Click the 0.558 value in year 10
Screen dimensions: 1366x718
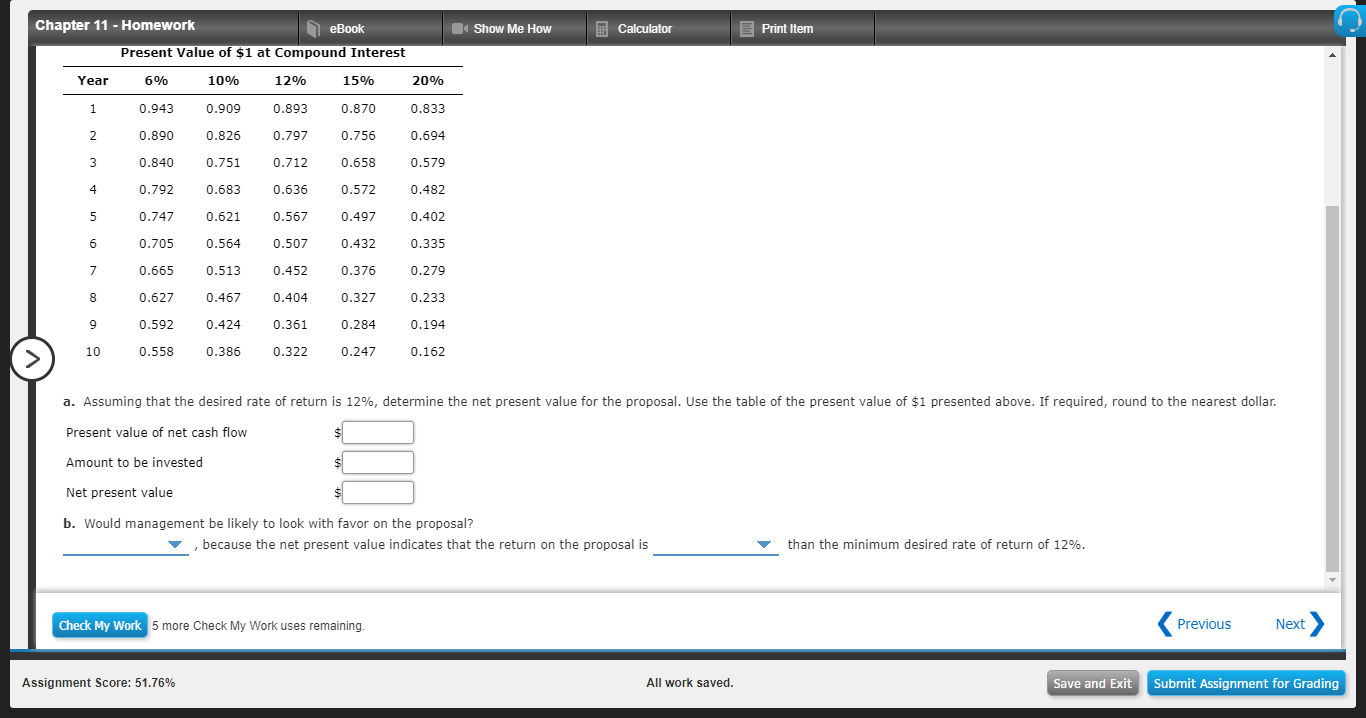[x=156, y=351]
